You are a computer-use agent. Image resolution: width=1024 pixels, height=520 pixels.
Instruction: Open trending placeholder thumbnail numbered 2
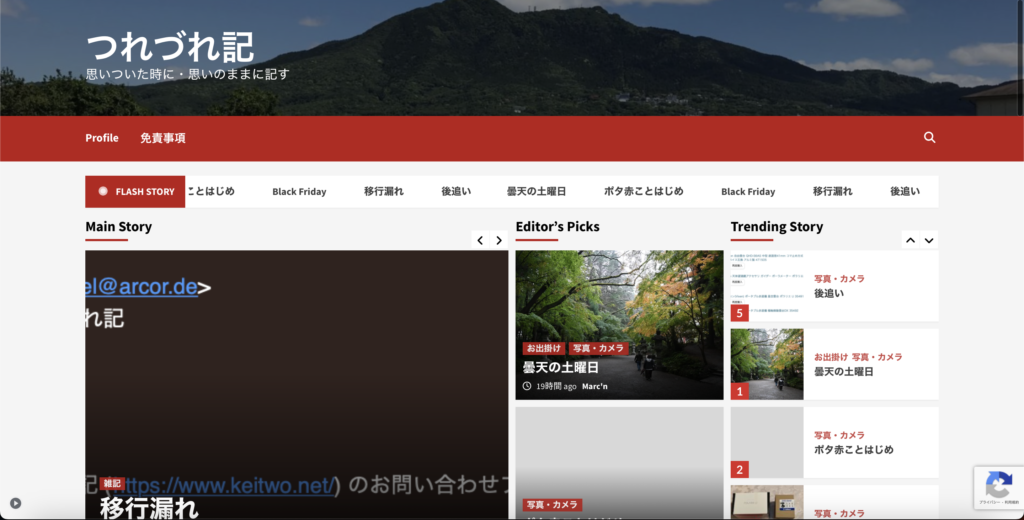767,442
